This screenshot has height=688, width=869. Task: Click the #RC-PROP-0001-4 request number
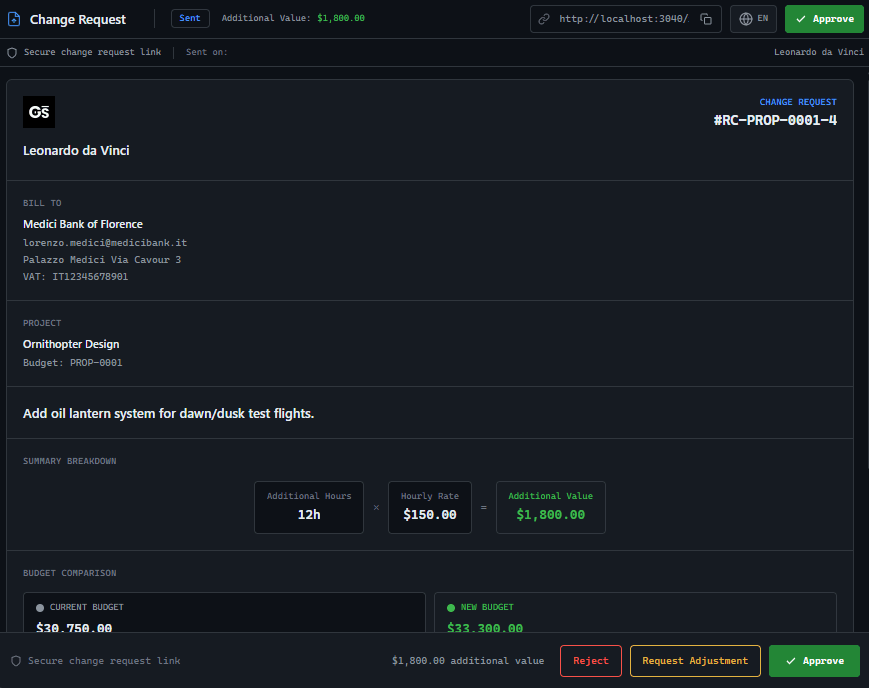click(775, 120)
